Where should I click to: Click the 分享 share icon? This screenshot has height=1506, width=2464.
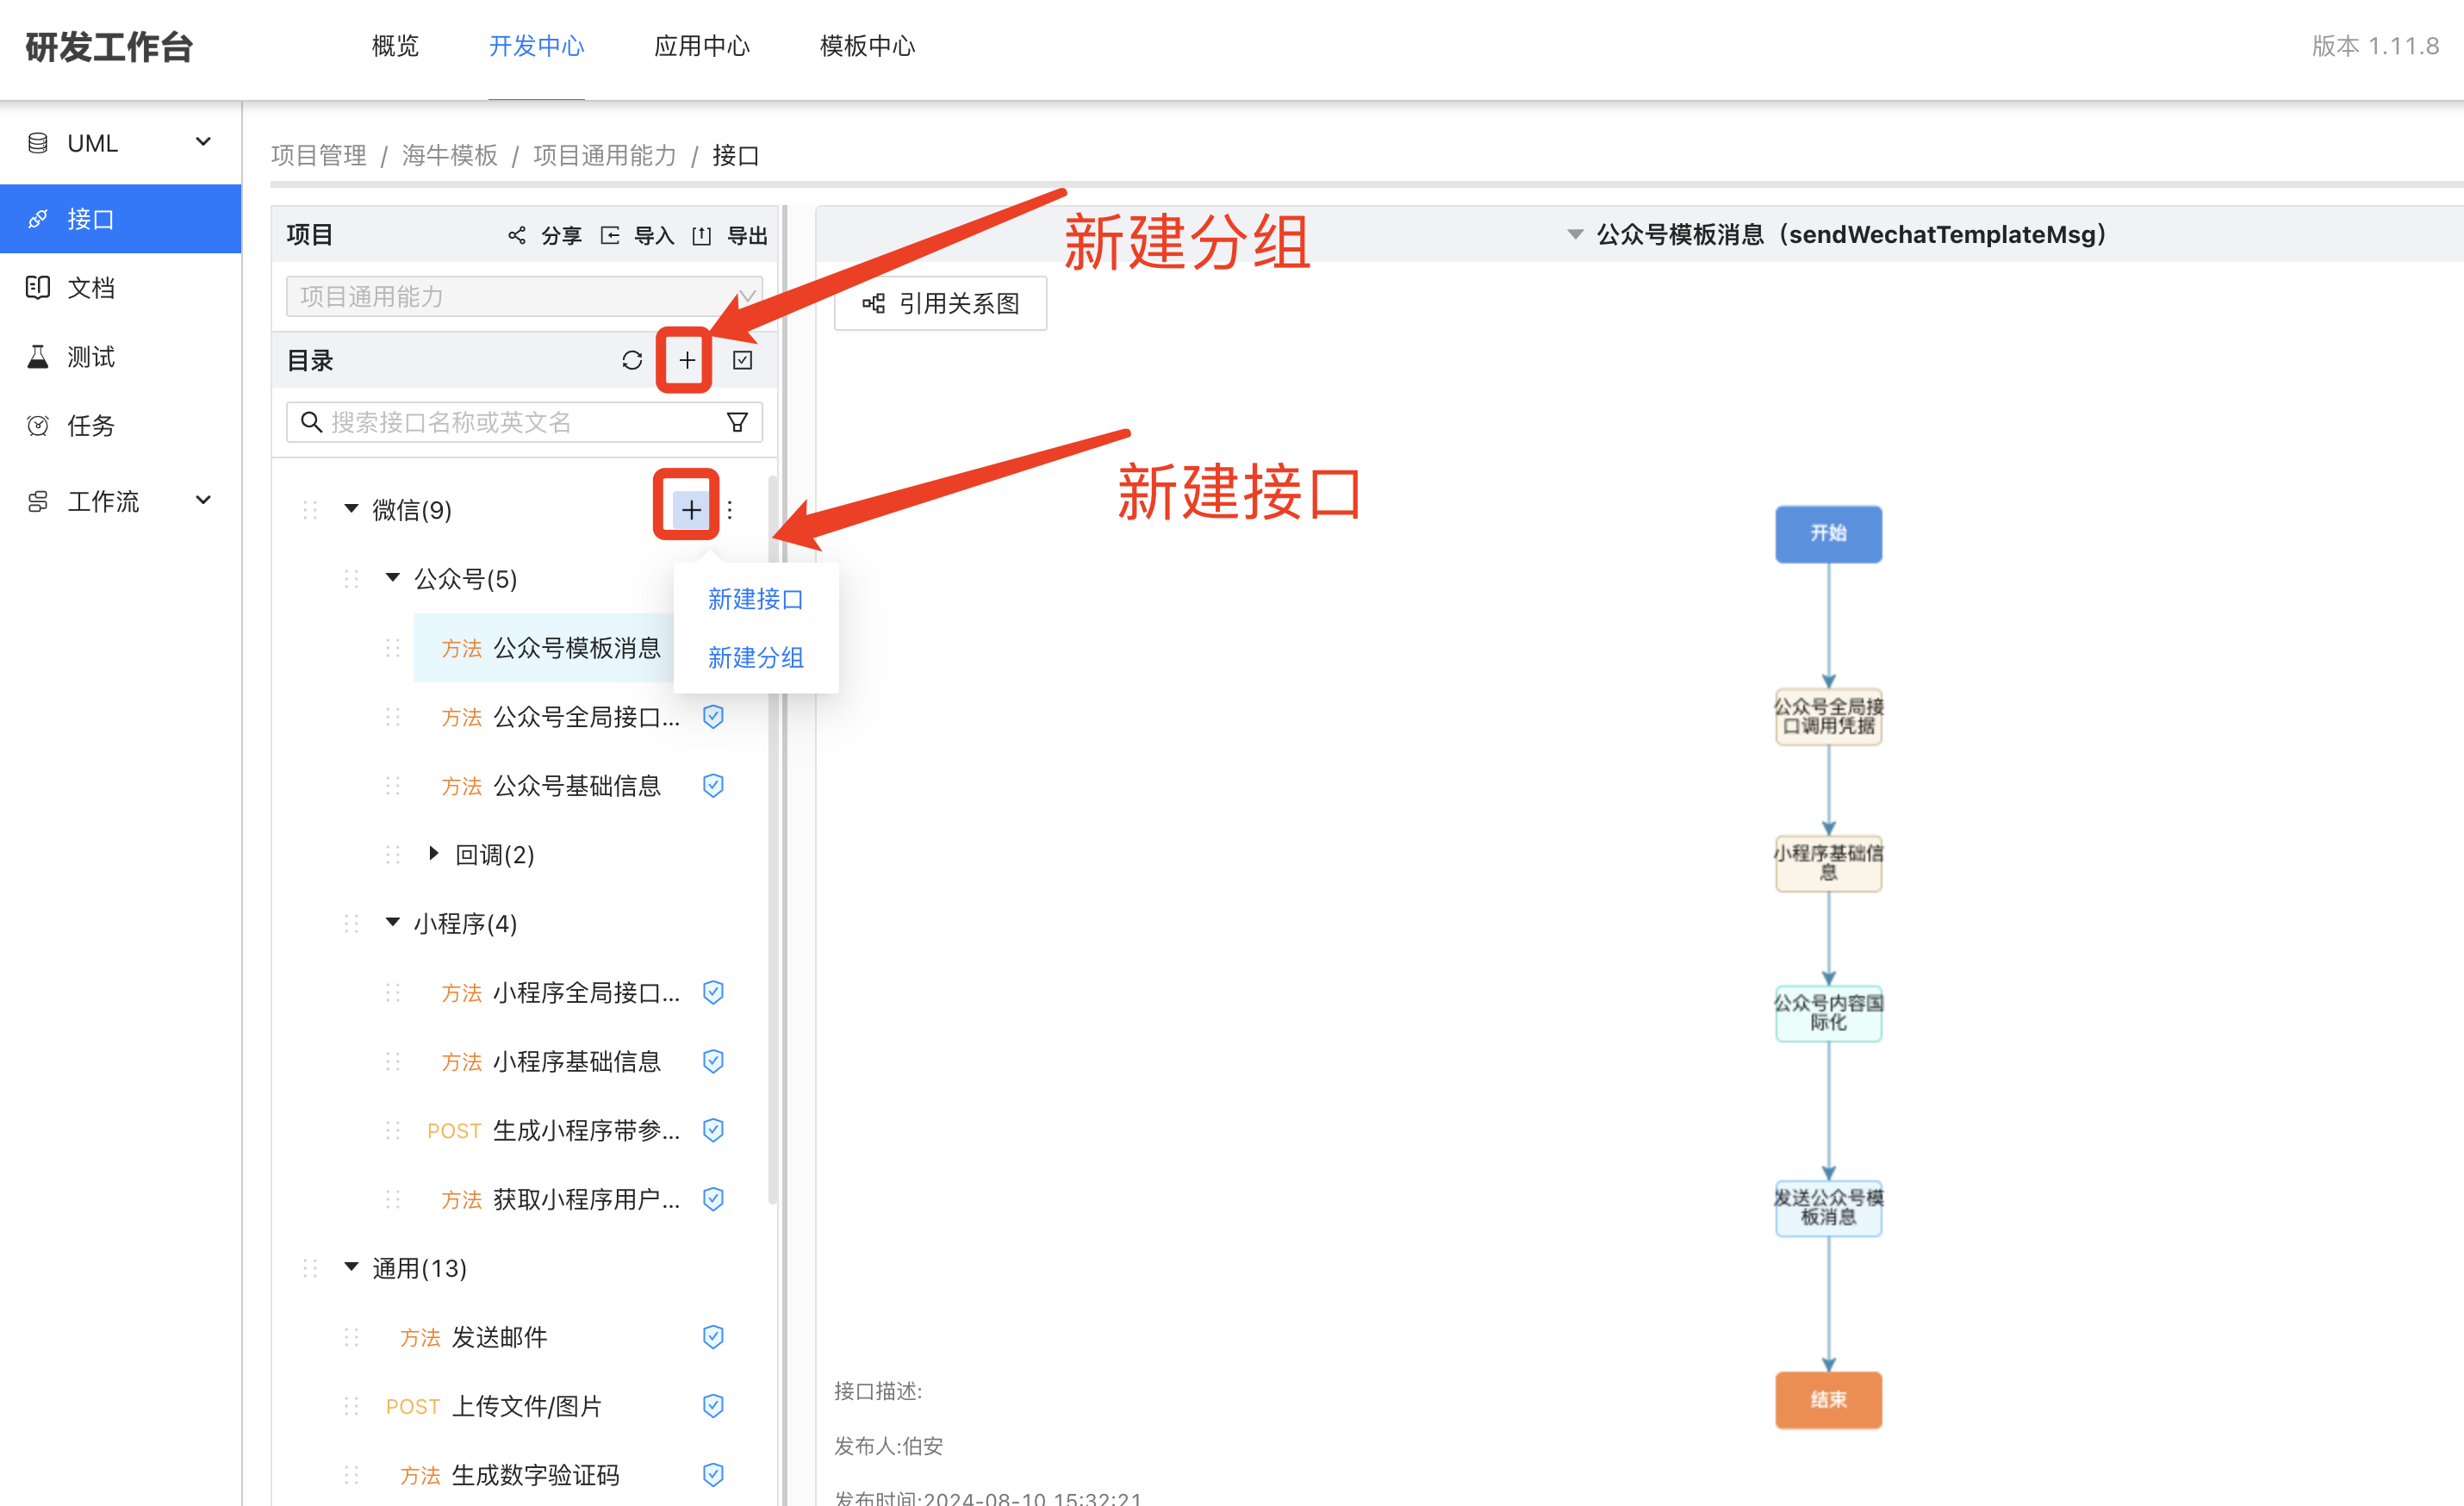pyautogui.click(x=516, y=235)
